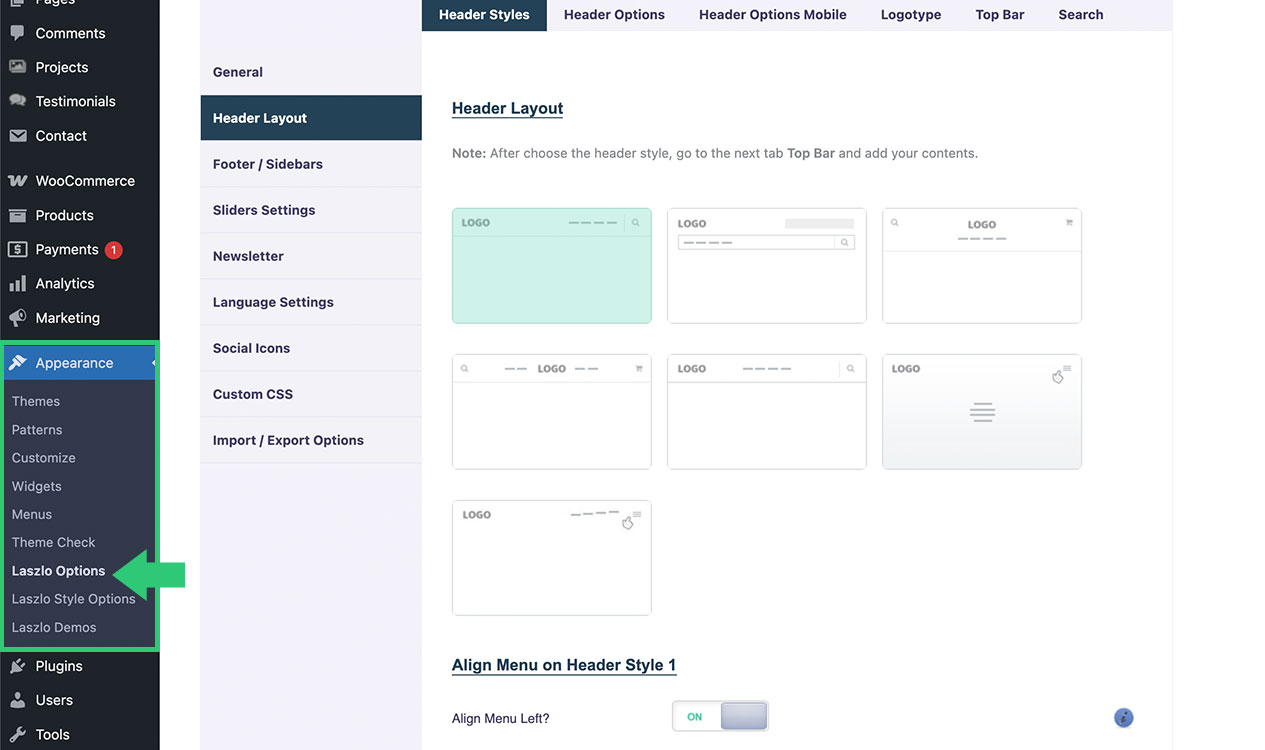Switch to the Header Options Mobile tab
This screenshot has width=1265, height=750.
772,15
